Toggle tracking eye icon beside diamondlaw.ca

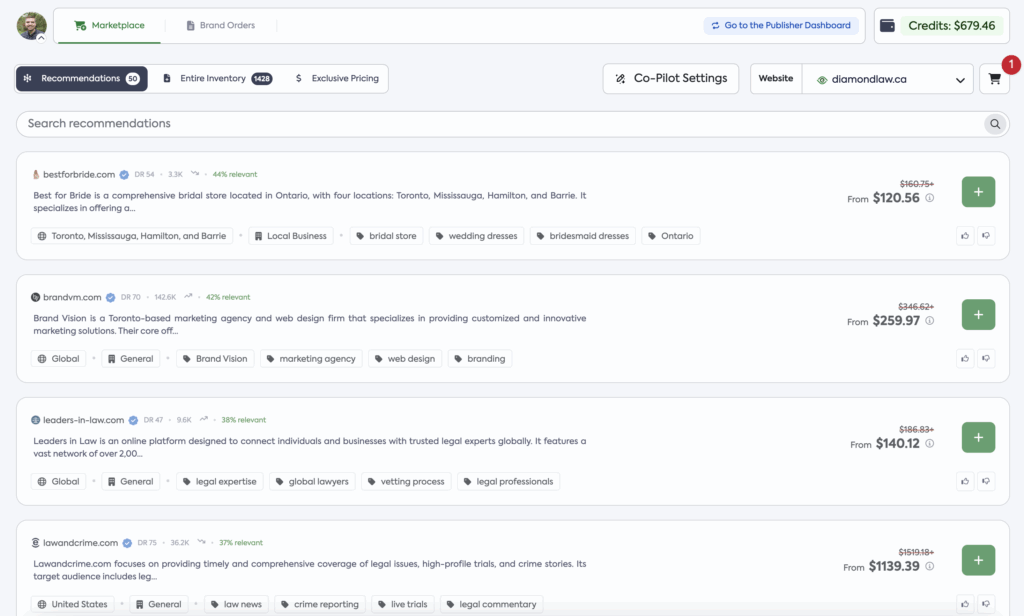[x=822, y=80]
